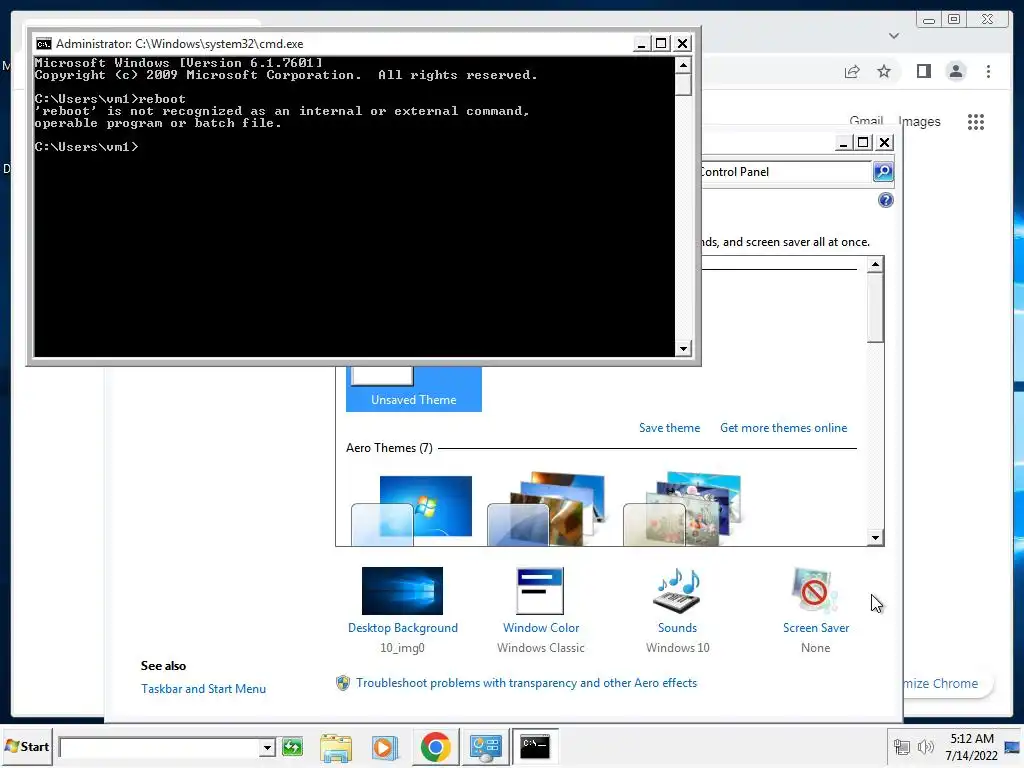Select the third Aero theme (Characters) thumbnail
This screenshot has height=768, width=1024.
pos(682,509)
